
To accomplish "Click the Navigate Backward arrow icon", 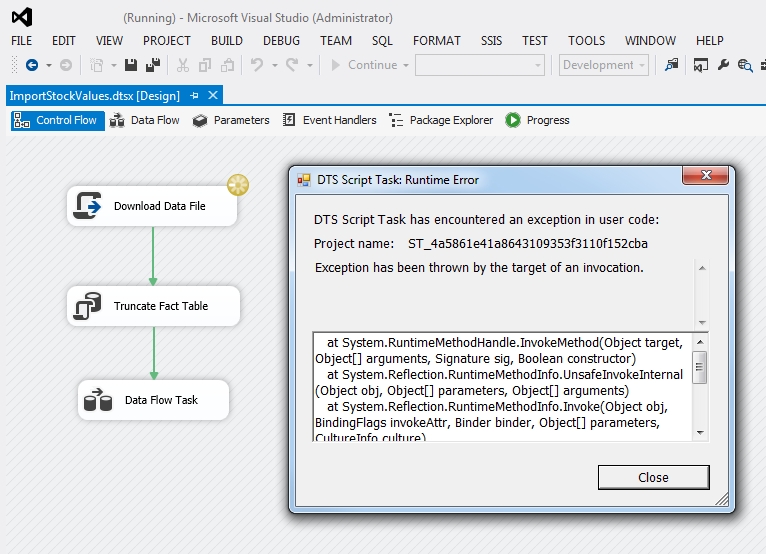I will coord(31,65).
